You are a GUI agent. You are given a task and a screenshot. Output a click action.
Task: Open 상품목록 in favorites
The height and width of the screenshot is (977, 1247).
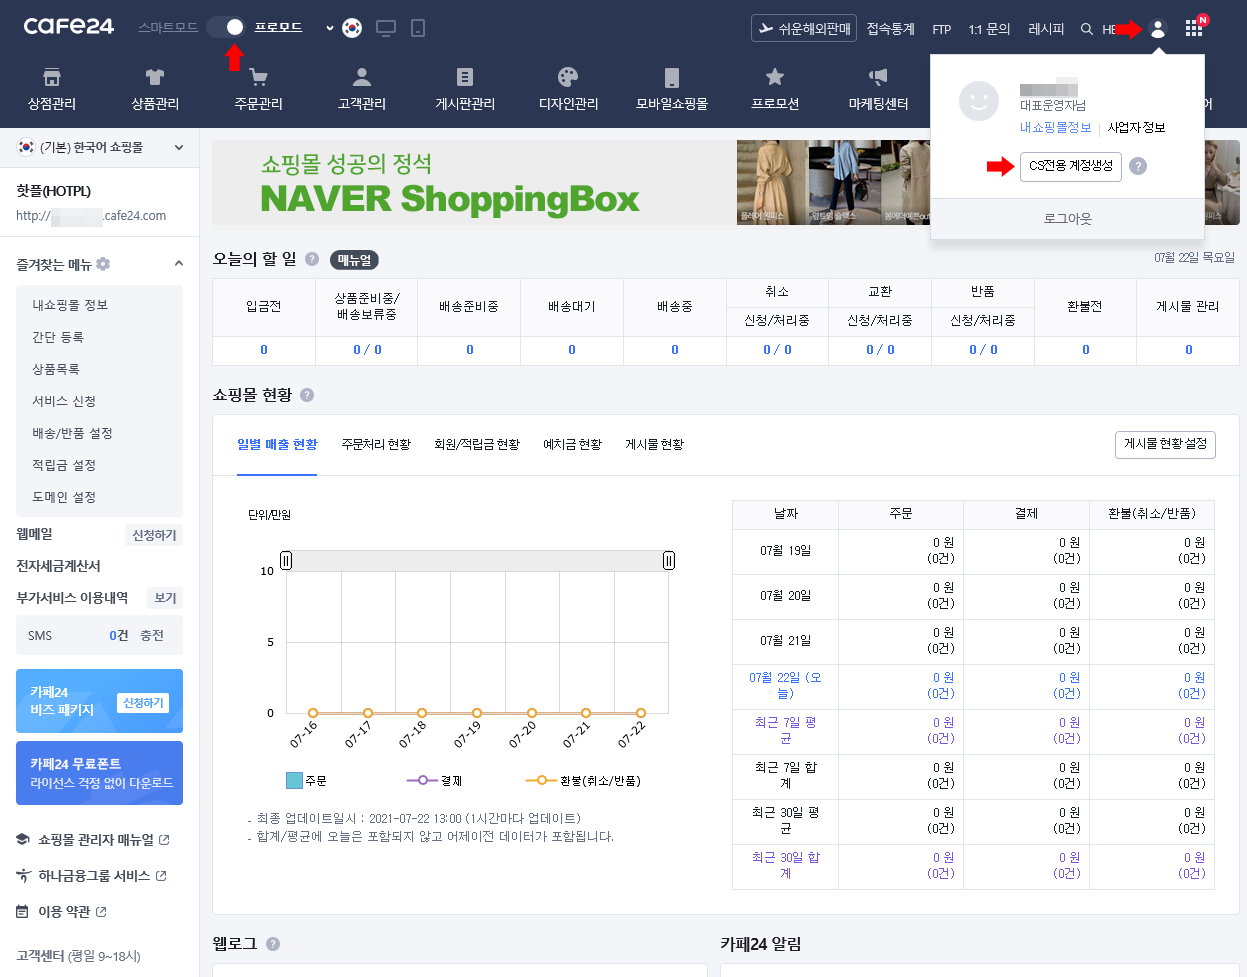tap(56, 369)
